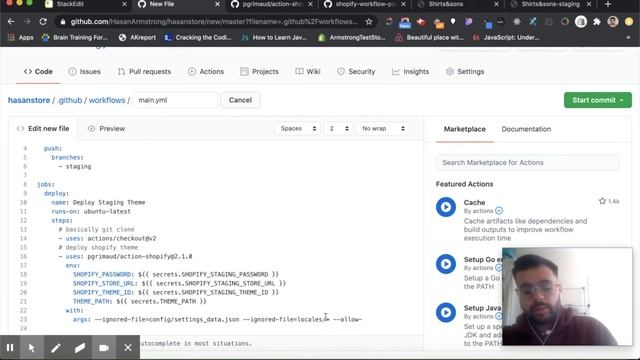Select the recorder highlighter tool

[x=80, y=348]
